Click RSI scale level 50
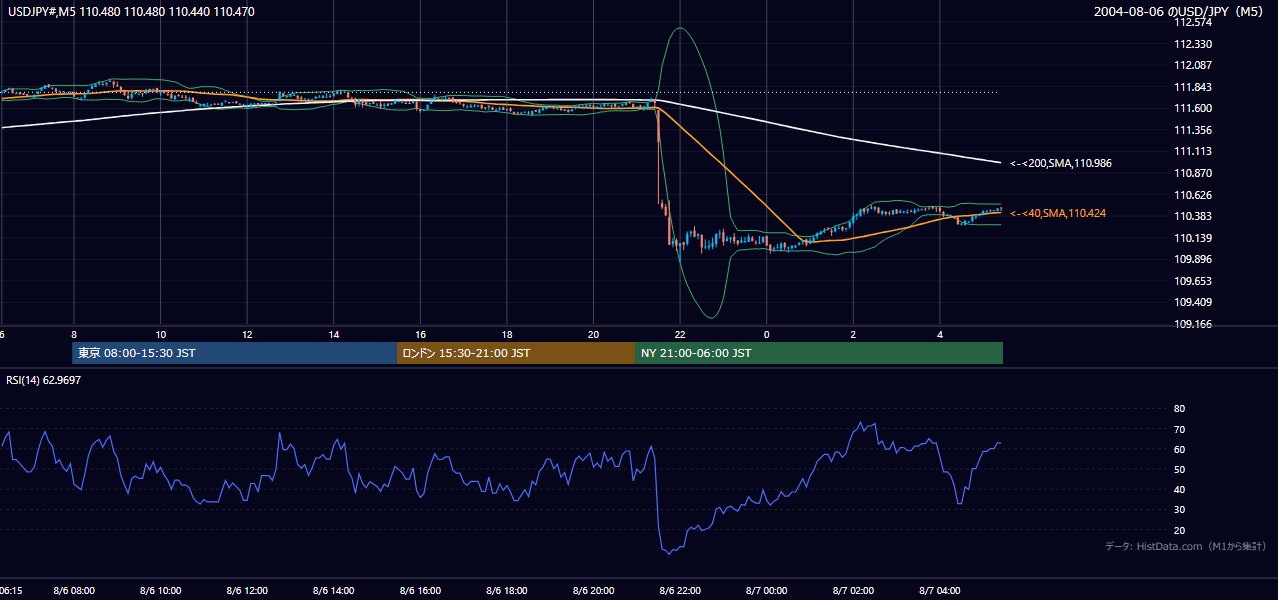 1179,469
